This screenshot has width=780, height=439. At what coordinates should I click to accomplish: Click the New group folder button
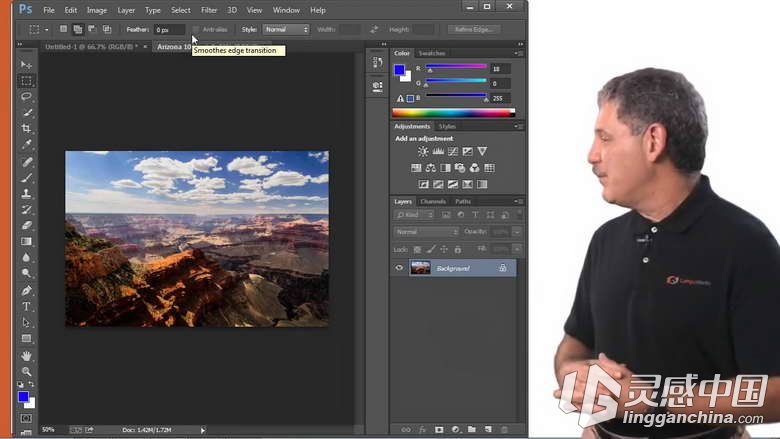472,429
